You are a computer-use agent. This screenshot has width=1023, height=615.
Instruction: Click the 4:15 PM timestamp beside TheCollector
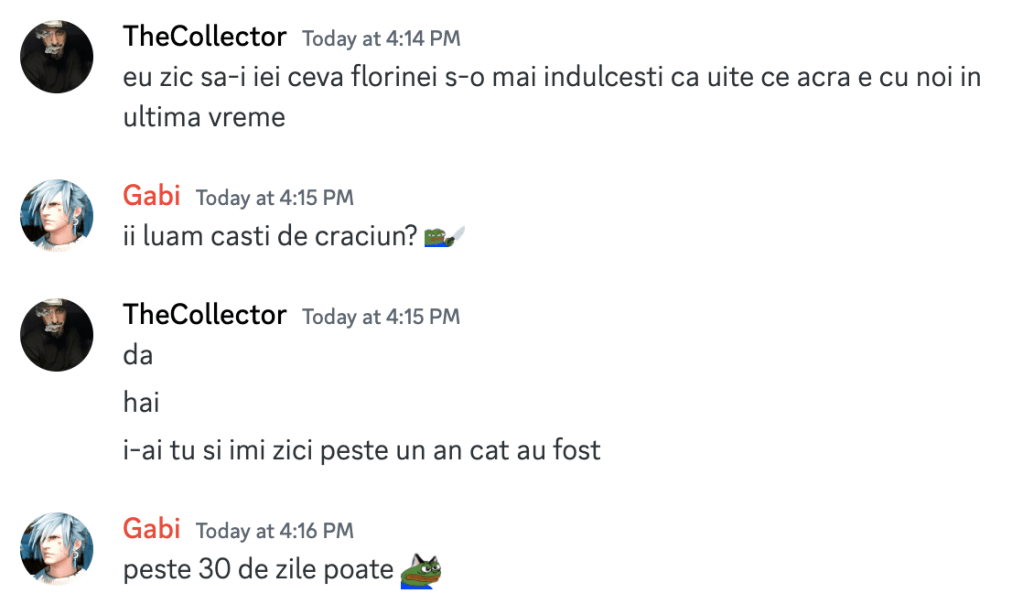pos(381,317)
